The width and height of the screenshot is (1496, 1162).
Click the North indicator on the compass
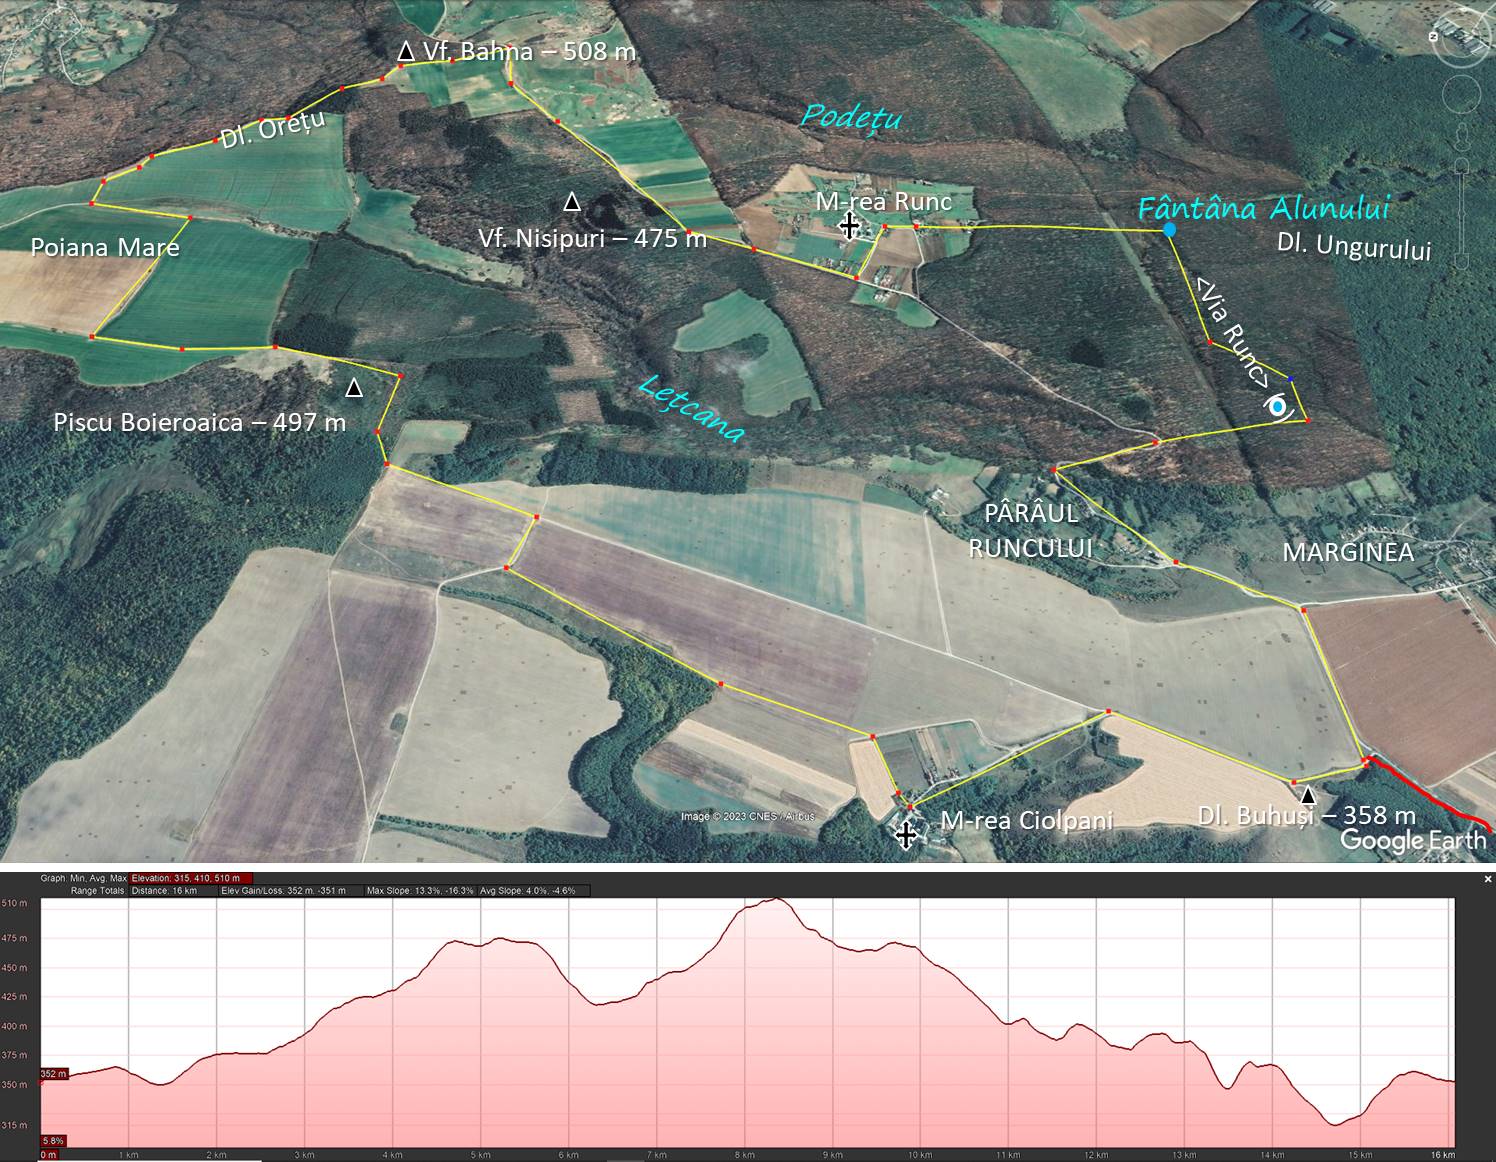coord(1433,36)
